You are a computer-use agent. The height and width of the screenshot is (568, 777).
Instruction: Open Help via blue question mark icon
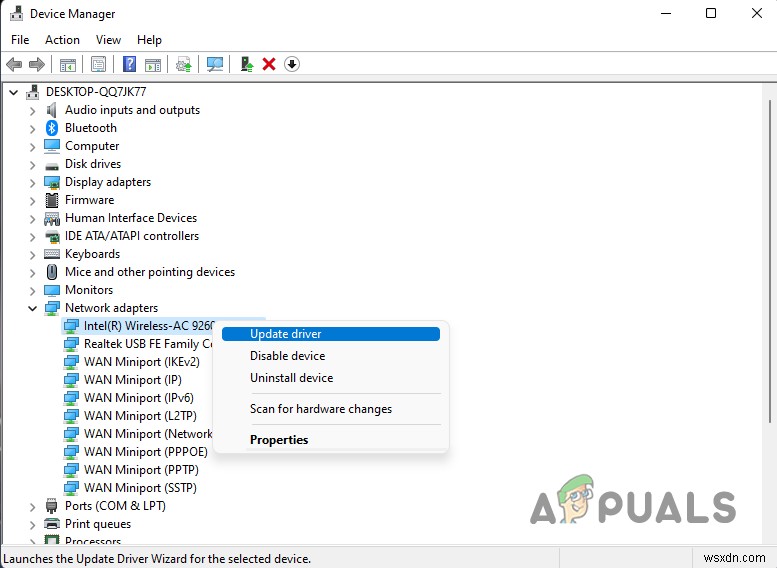pos(129,64)
